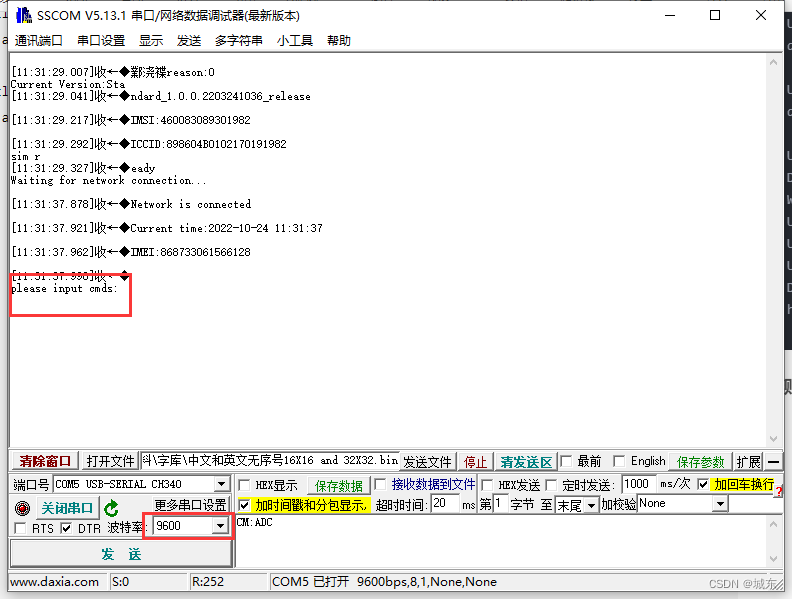Enable 定时发送 checkbox
The image size is (792, 599).
coord(551,485)
